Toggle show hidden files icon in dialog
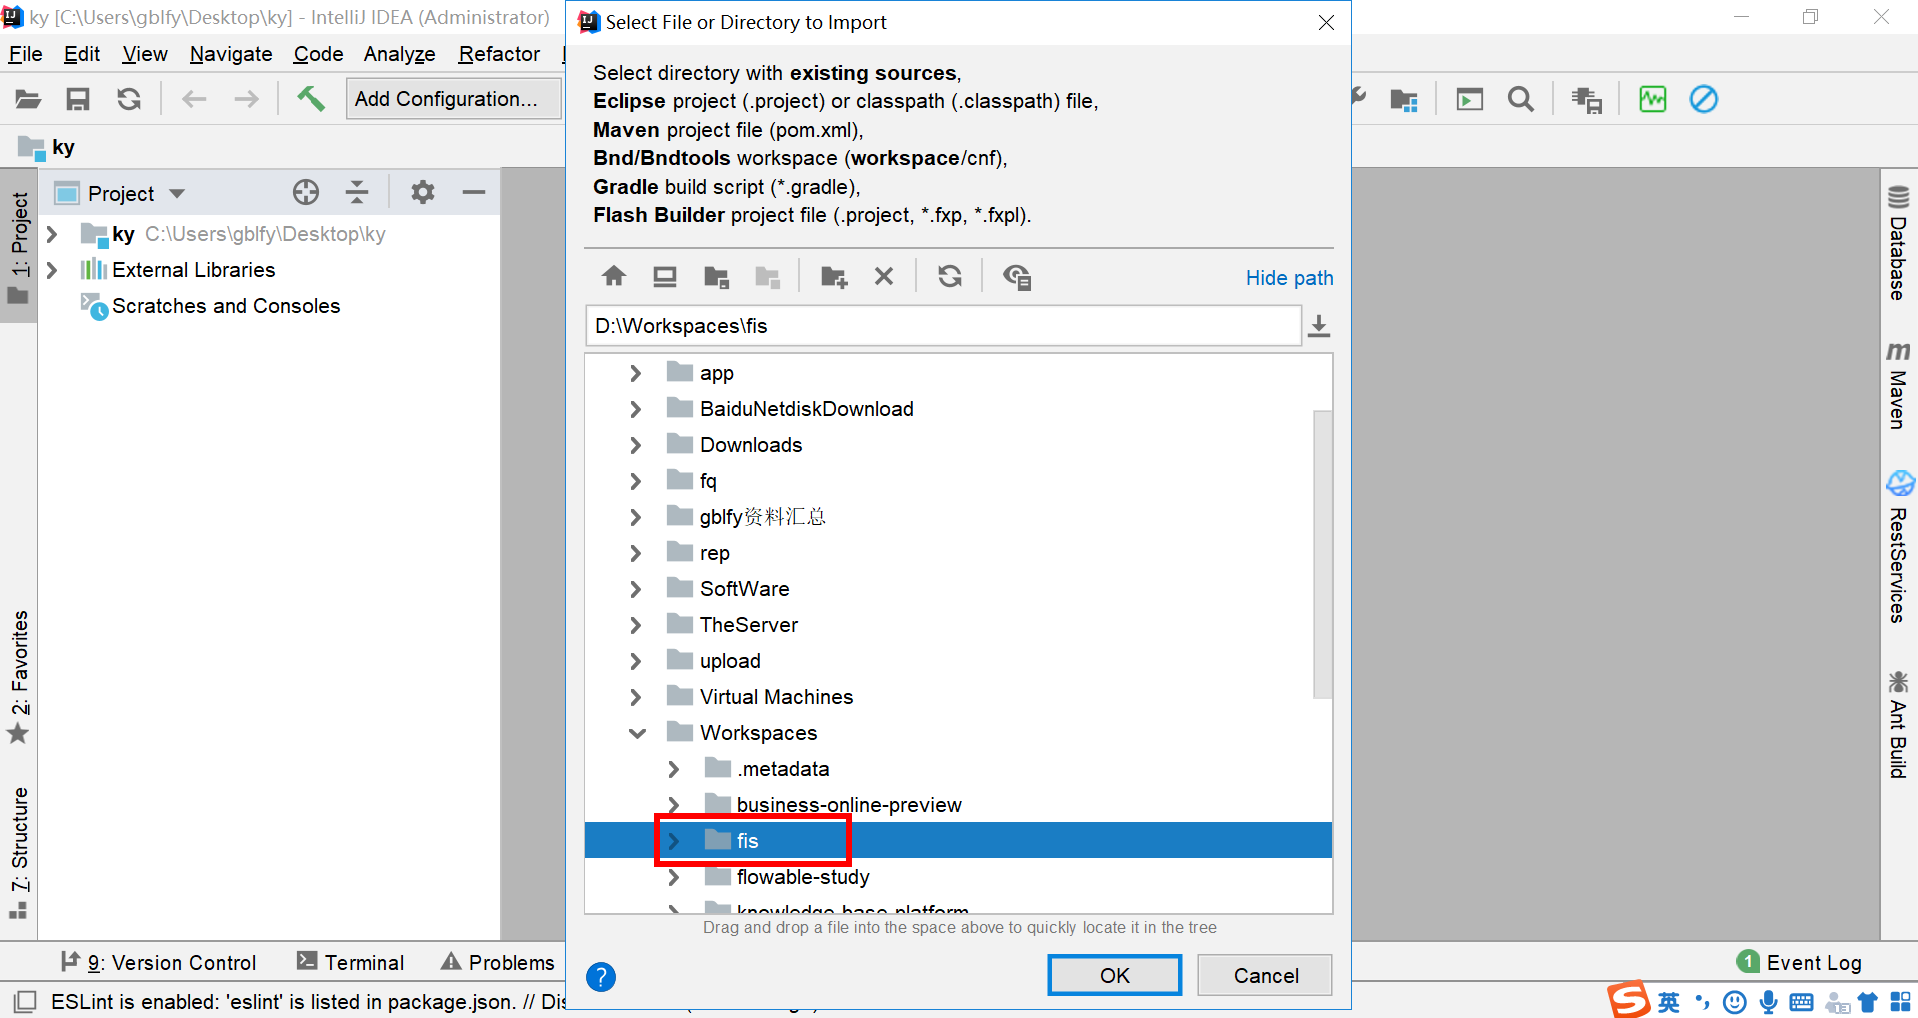 click(x=1017, y=277)
